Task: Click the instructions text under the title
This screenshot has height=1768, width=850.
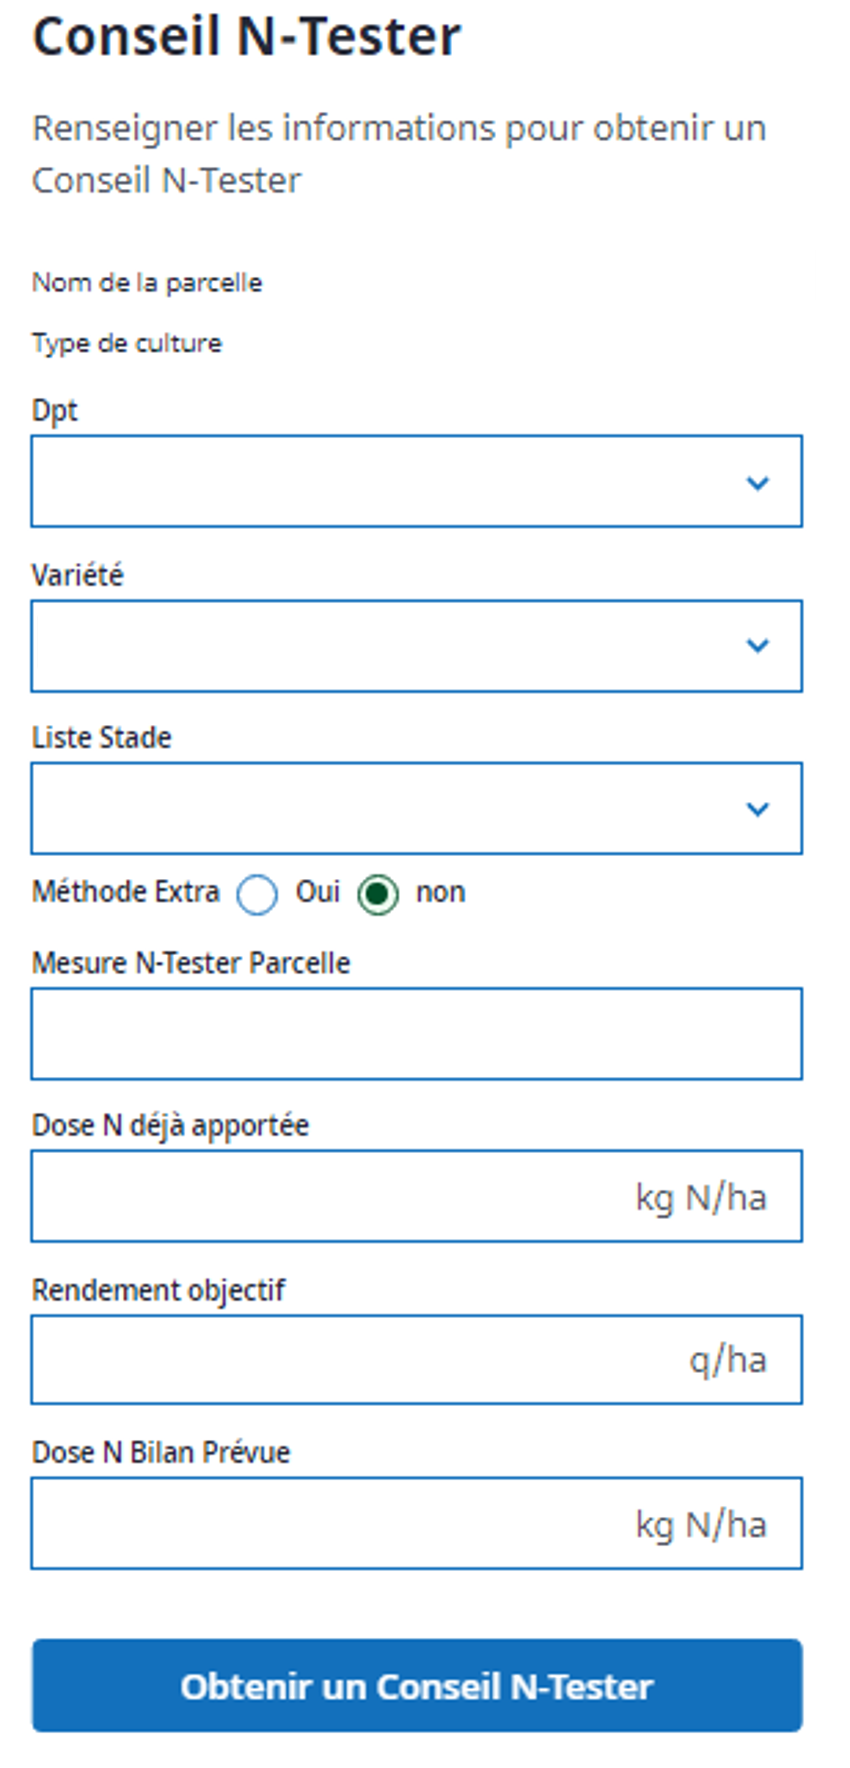Action: 400,153
